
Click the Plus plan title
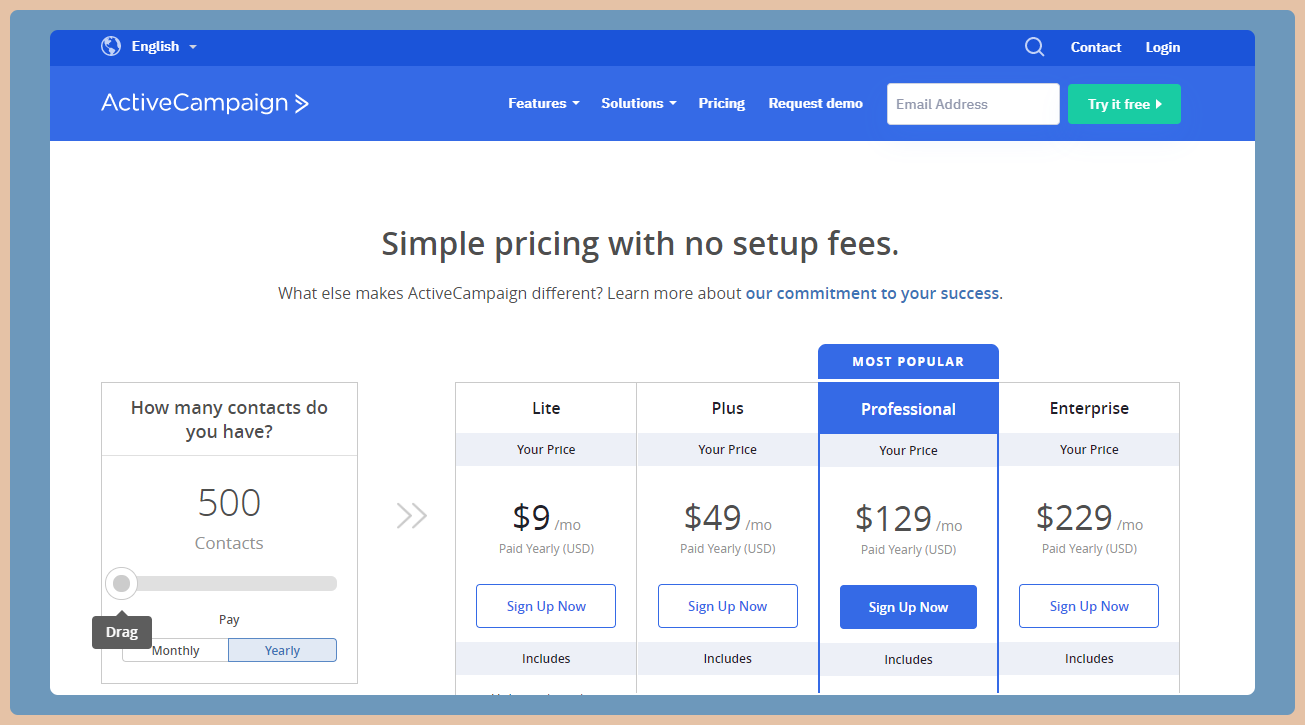tap(728, 408)
